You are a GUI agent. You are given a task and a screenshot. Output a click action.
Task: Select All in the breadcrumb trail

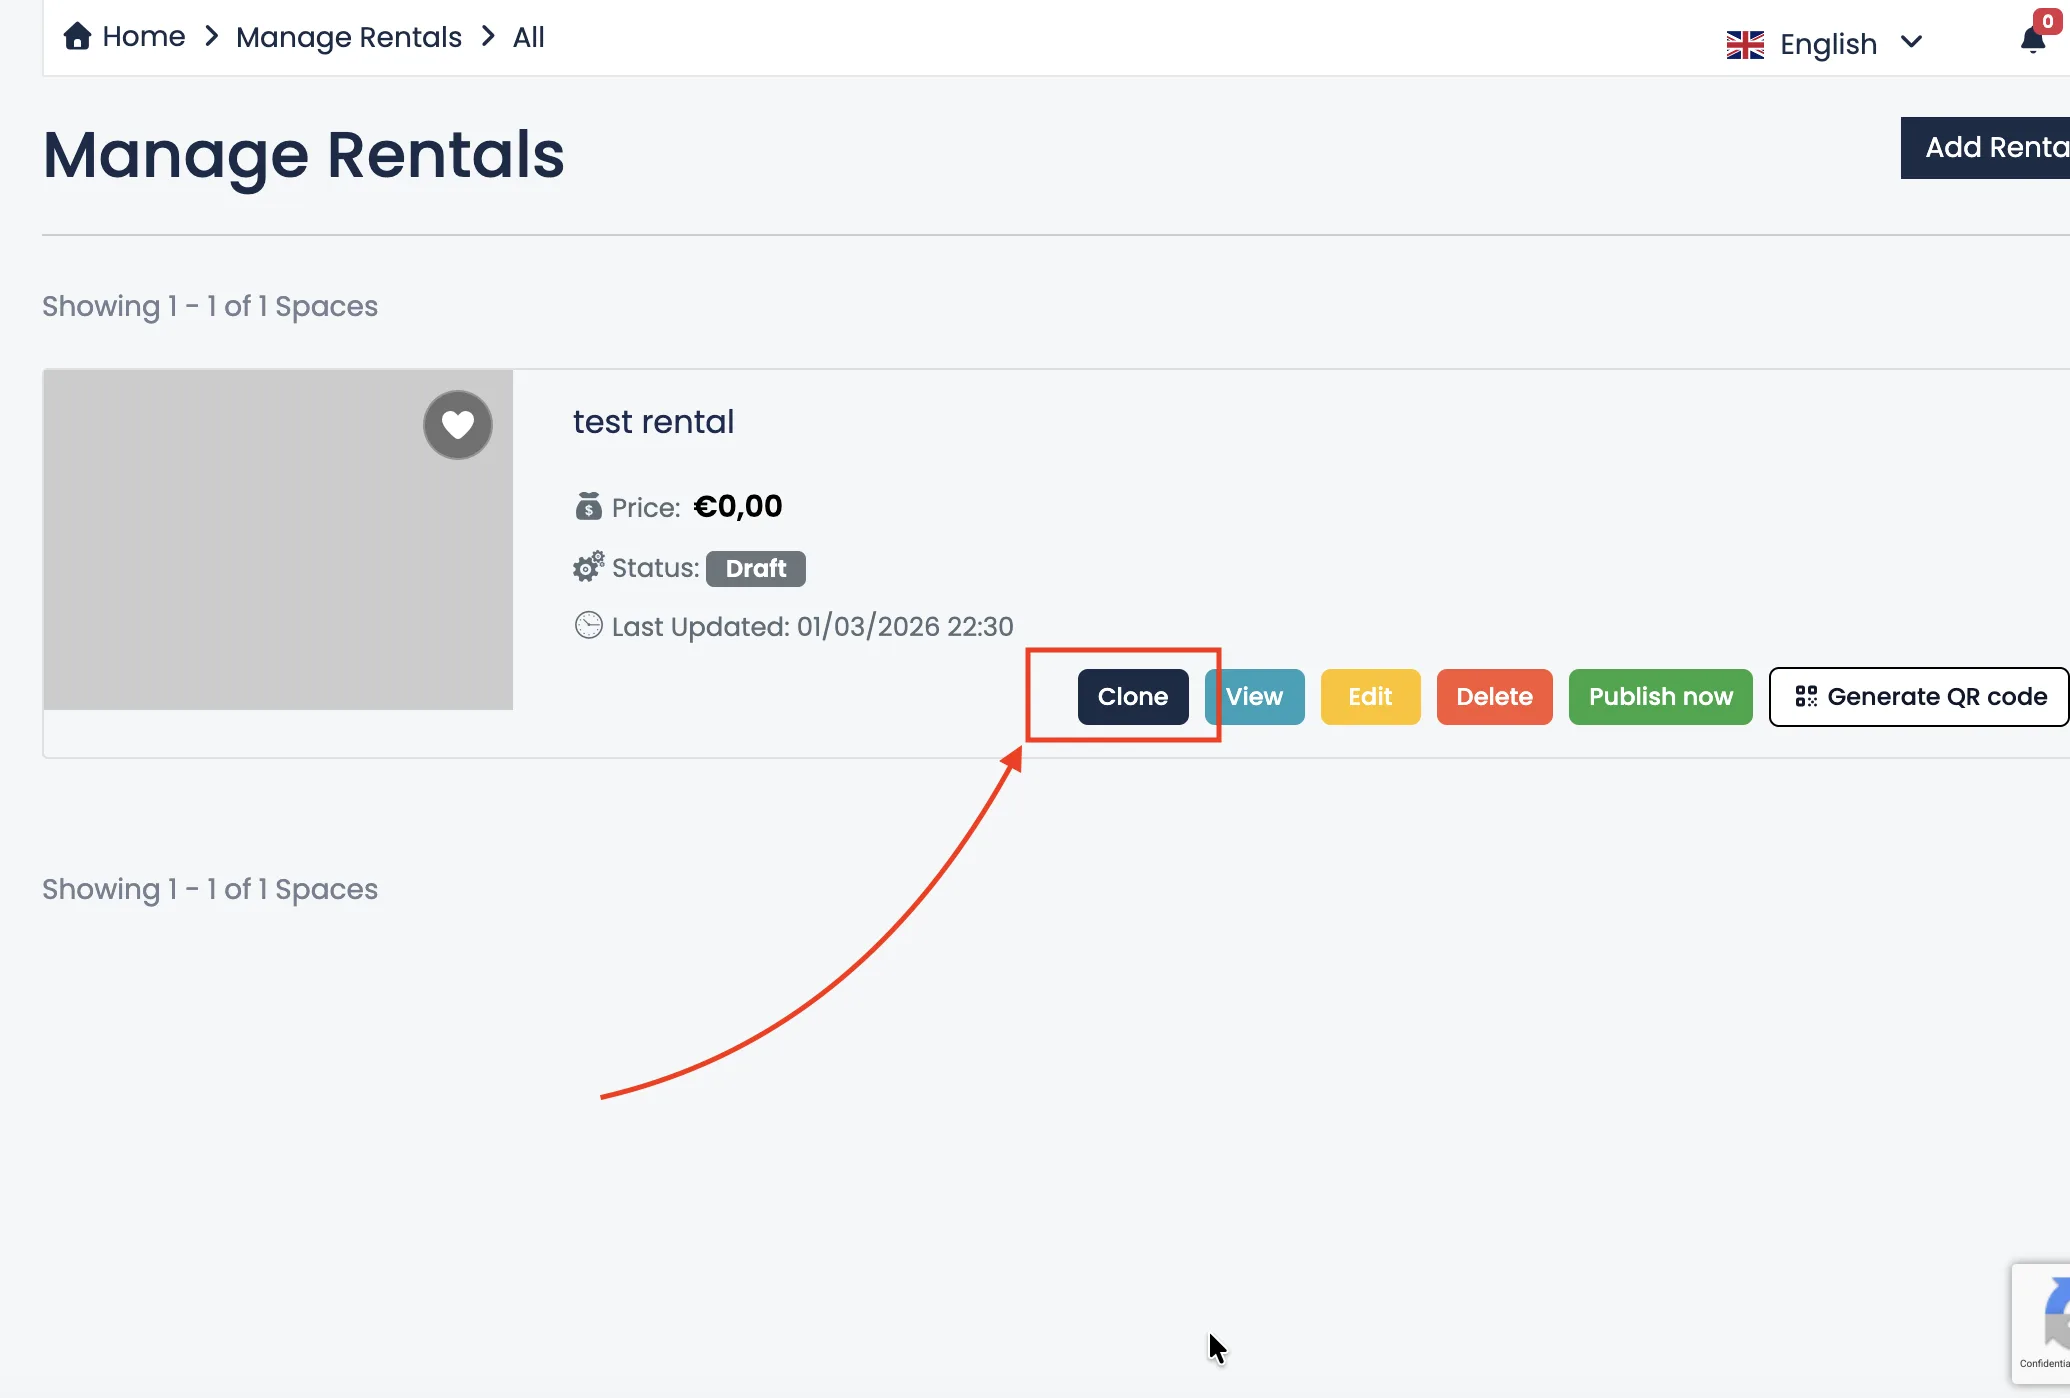click(x=527, y=36)
